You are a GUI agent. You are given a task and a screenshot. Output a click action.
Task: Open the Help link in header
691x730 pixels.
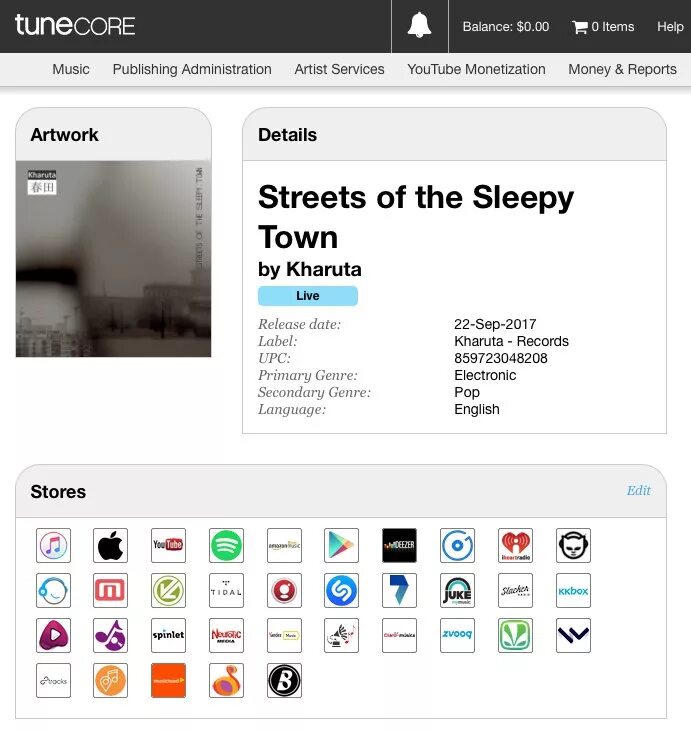click(670, 27)
